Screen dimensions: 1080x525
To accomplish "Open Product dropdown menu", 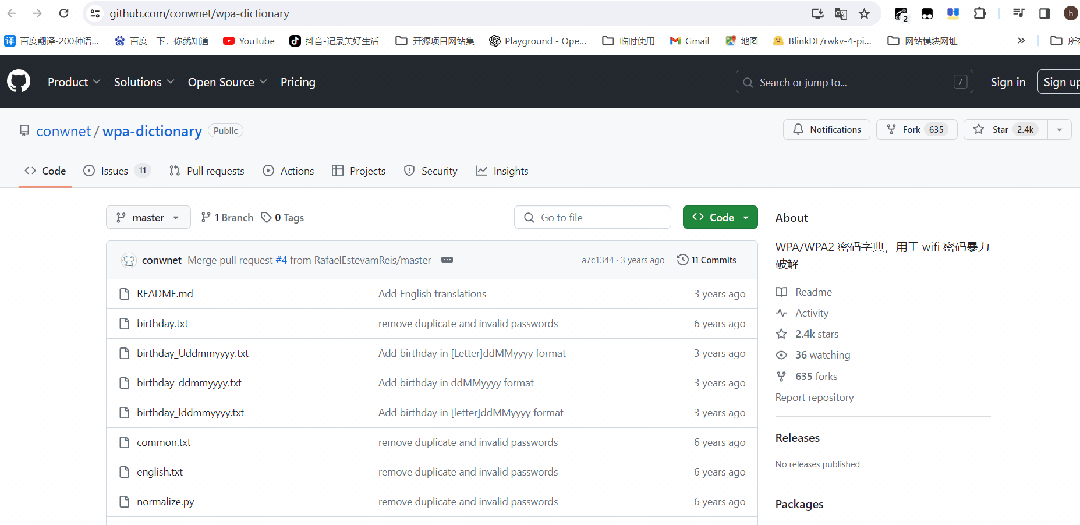I will (74, 82).
